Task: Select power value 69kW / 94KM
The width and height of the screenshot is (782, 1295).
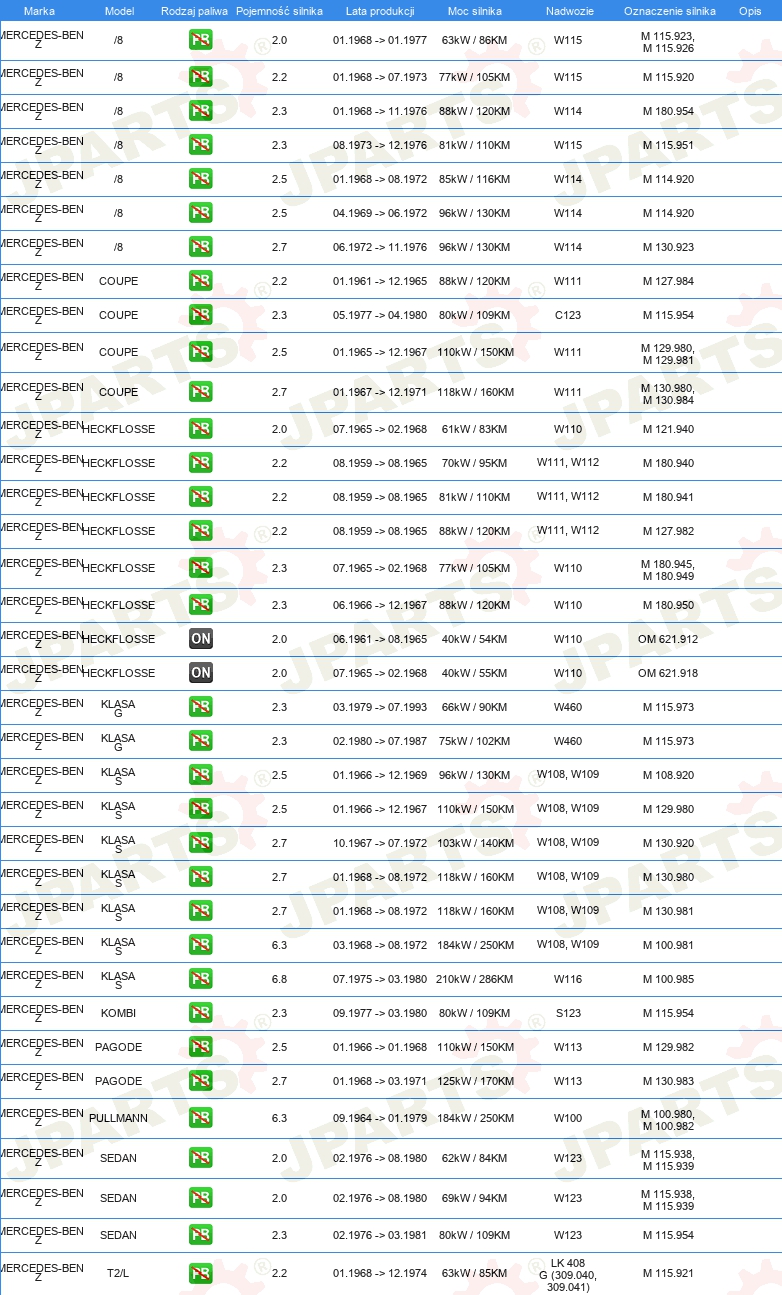Action: click(475, 1197)
